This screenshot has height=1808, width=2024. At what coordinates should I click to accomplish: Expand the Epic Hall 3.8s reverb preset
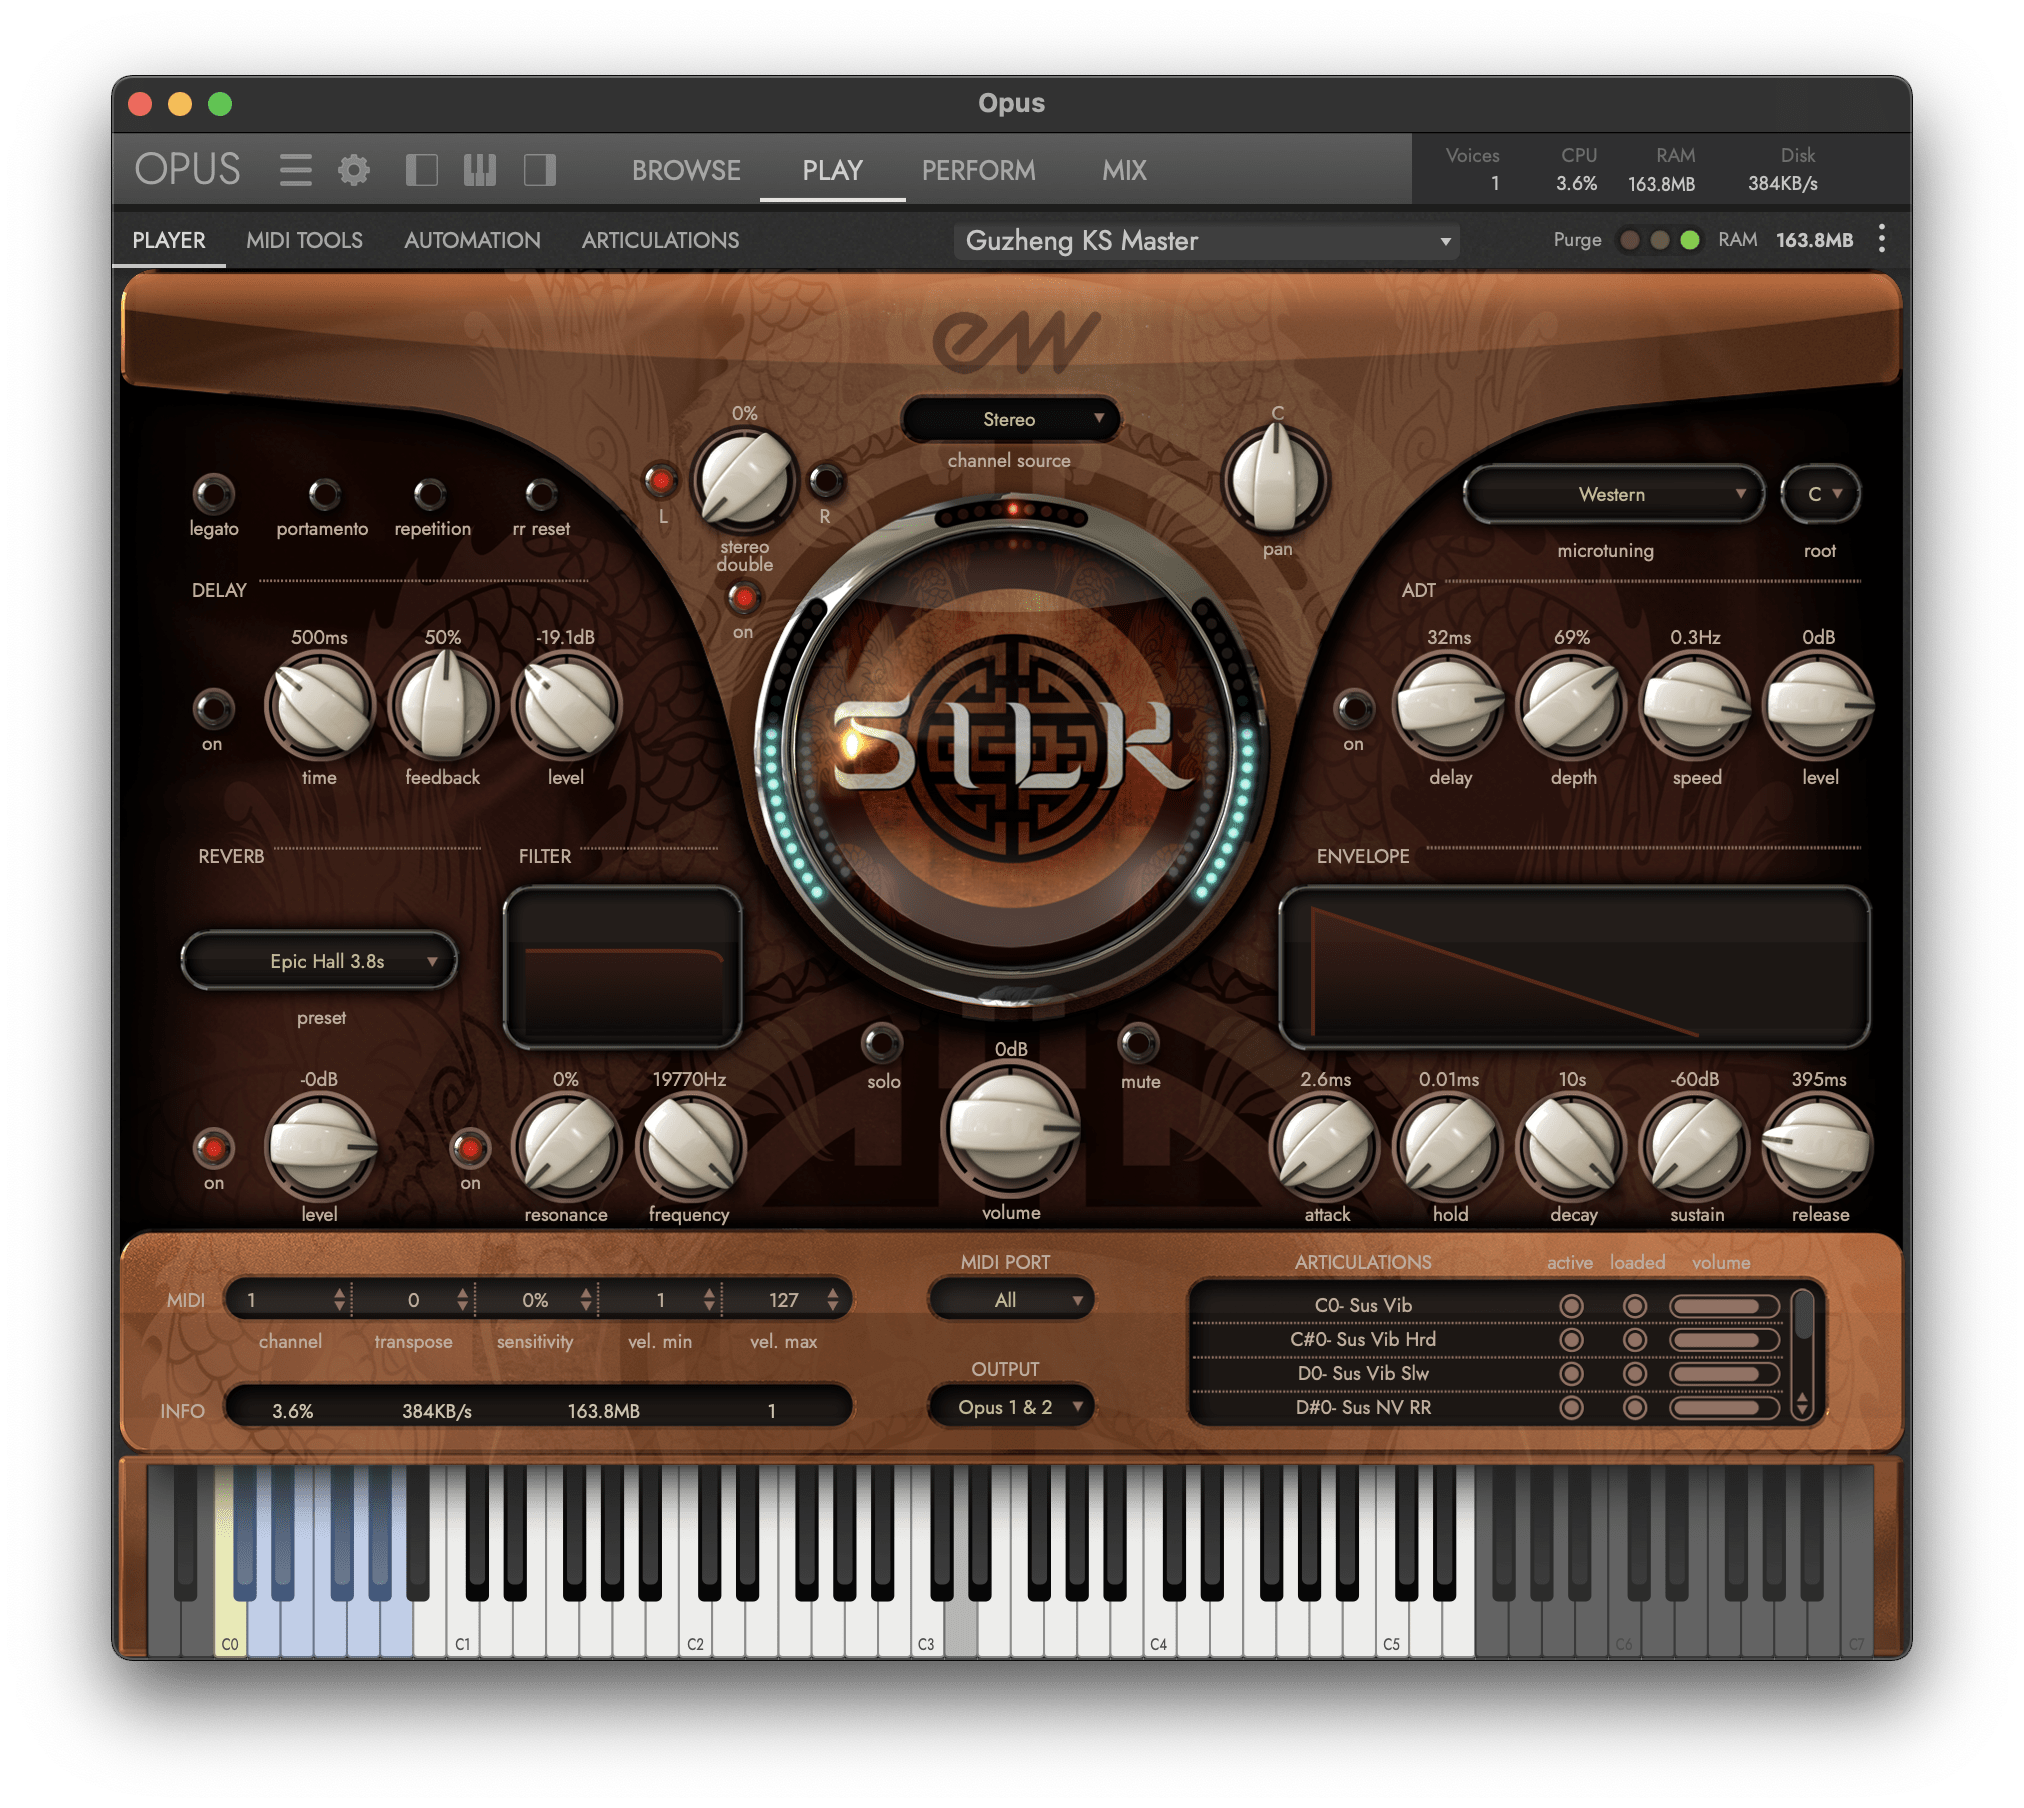(320, 961)
